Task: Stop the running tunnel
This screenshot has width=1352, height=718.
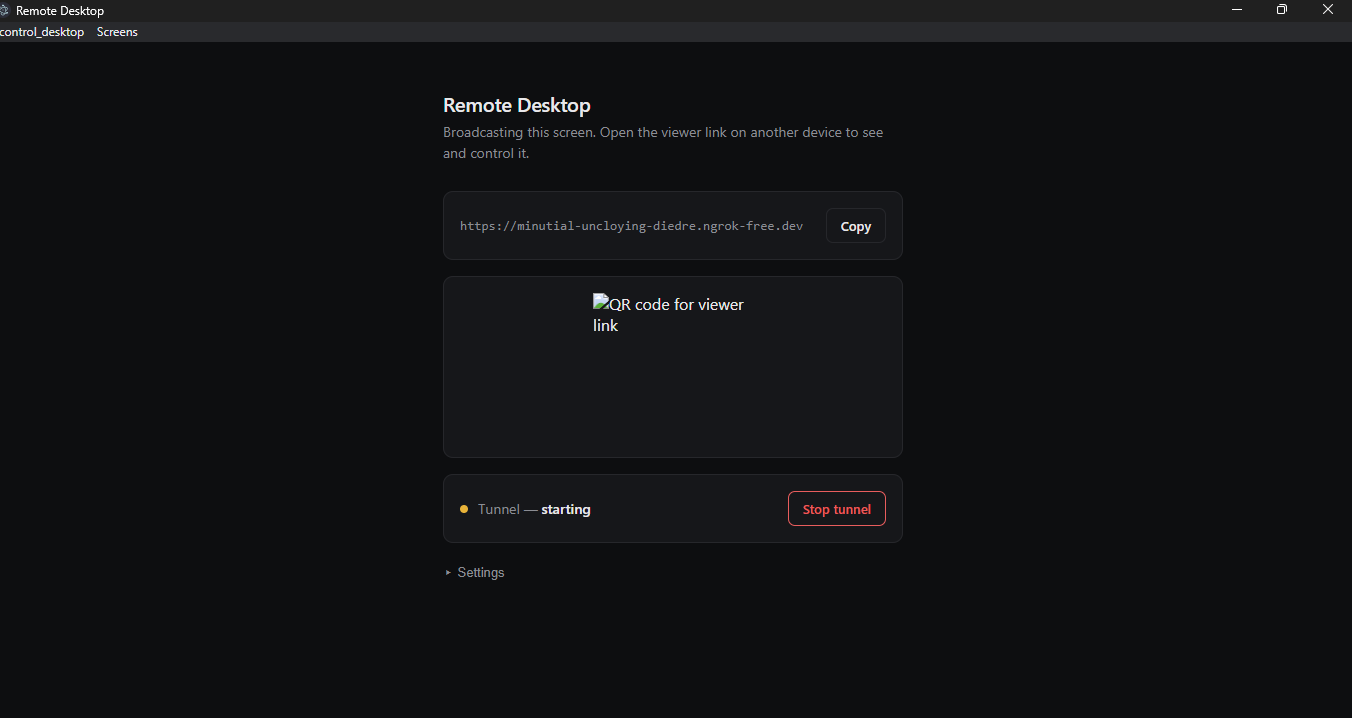Action: coord(836,509)
